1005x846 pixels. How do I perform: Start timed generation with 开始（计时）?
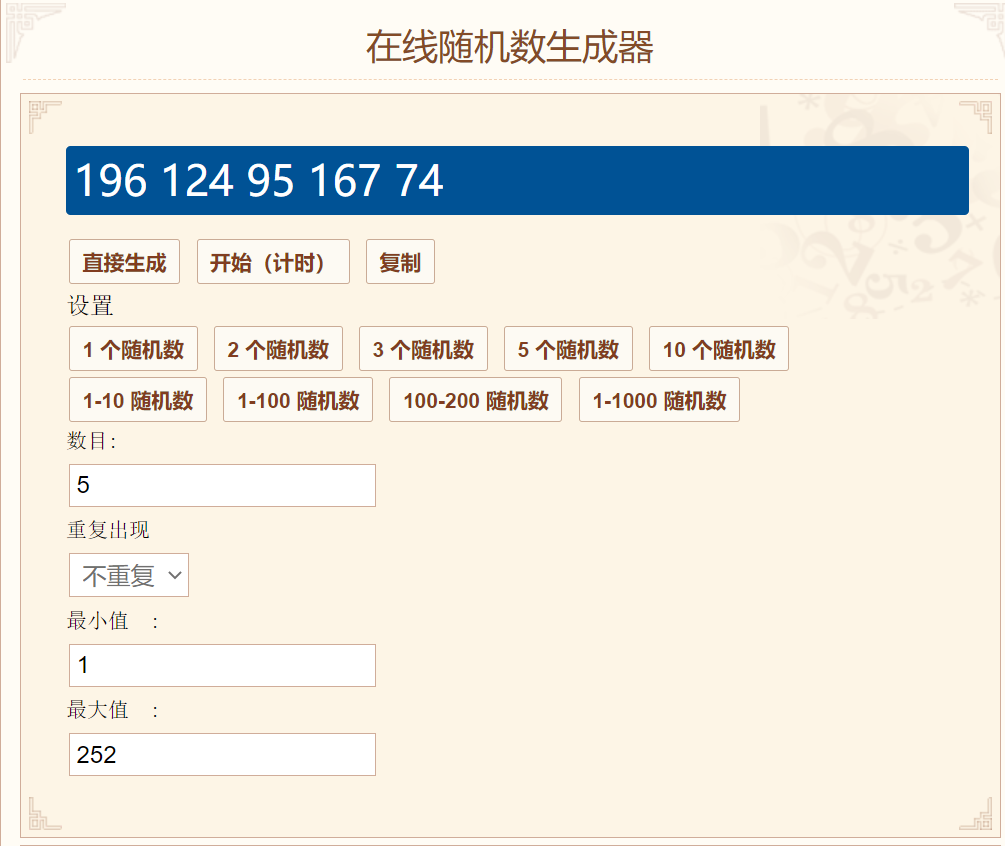(x=273, y=261)
